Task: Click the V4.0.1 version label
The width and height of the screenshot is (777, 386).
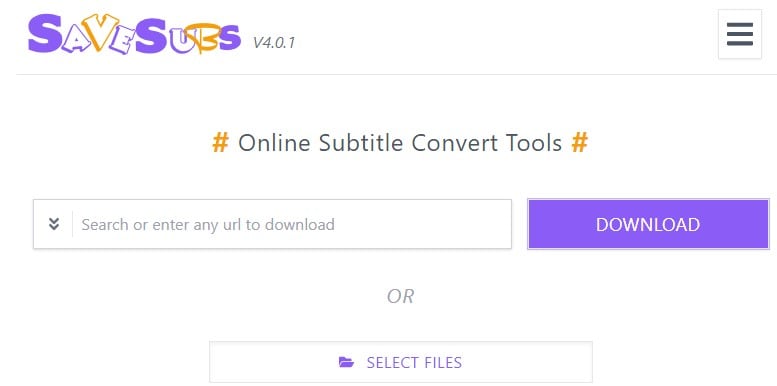Action: point(274,43)
